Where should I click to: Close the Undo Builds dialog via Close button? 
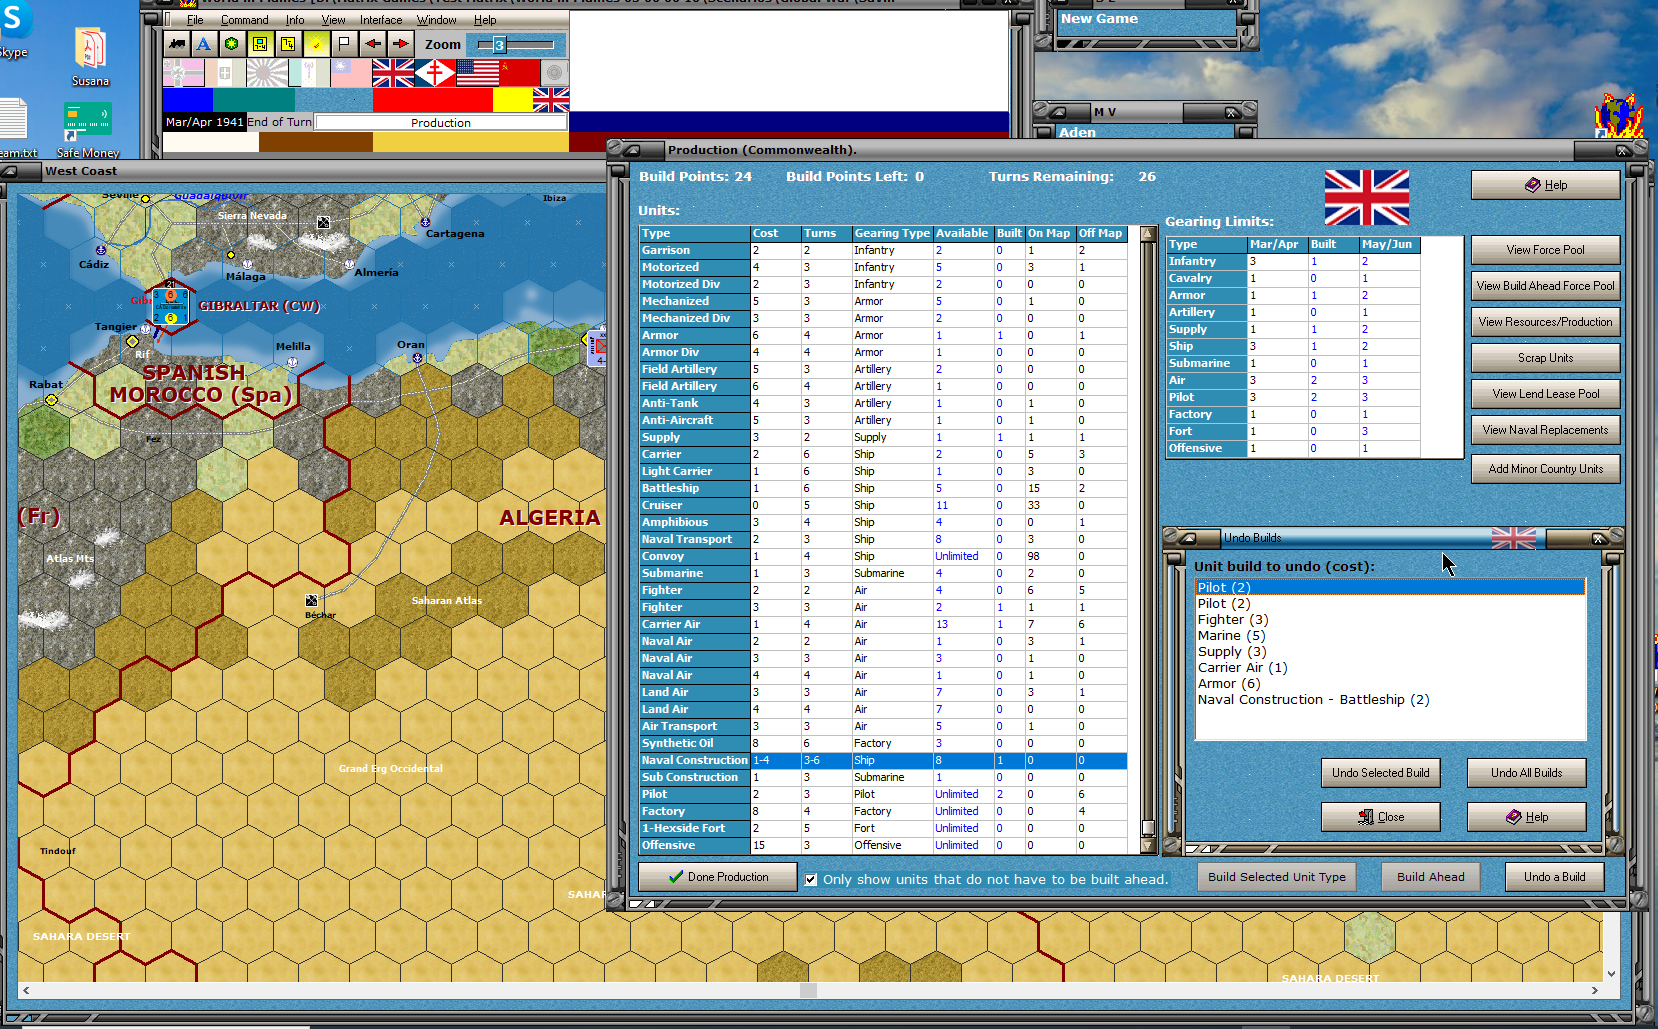tap(1381, 817)
